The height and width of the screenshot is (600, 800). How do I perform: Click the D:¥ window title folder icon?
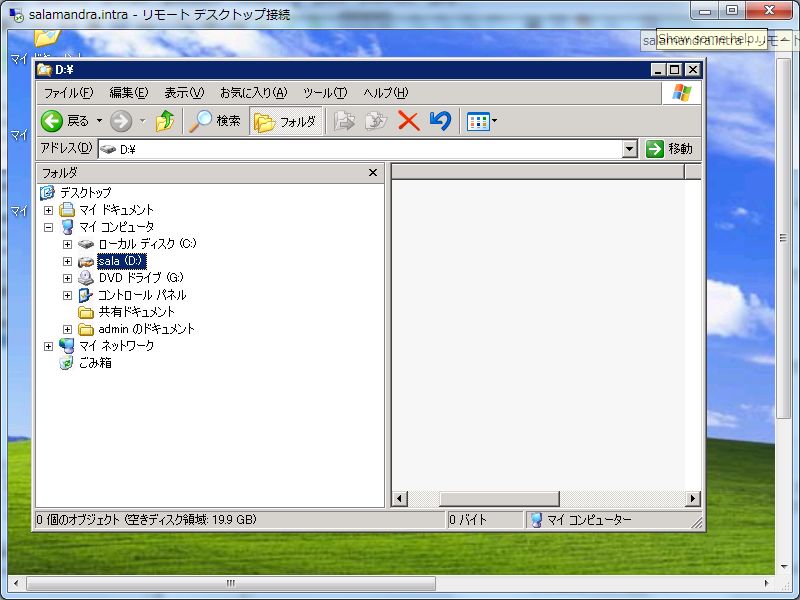[44, 69]
